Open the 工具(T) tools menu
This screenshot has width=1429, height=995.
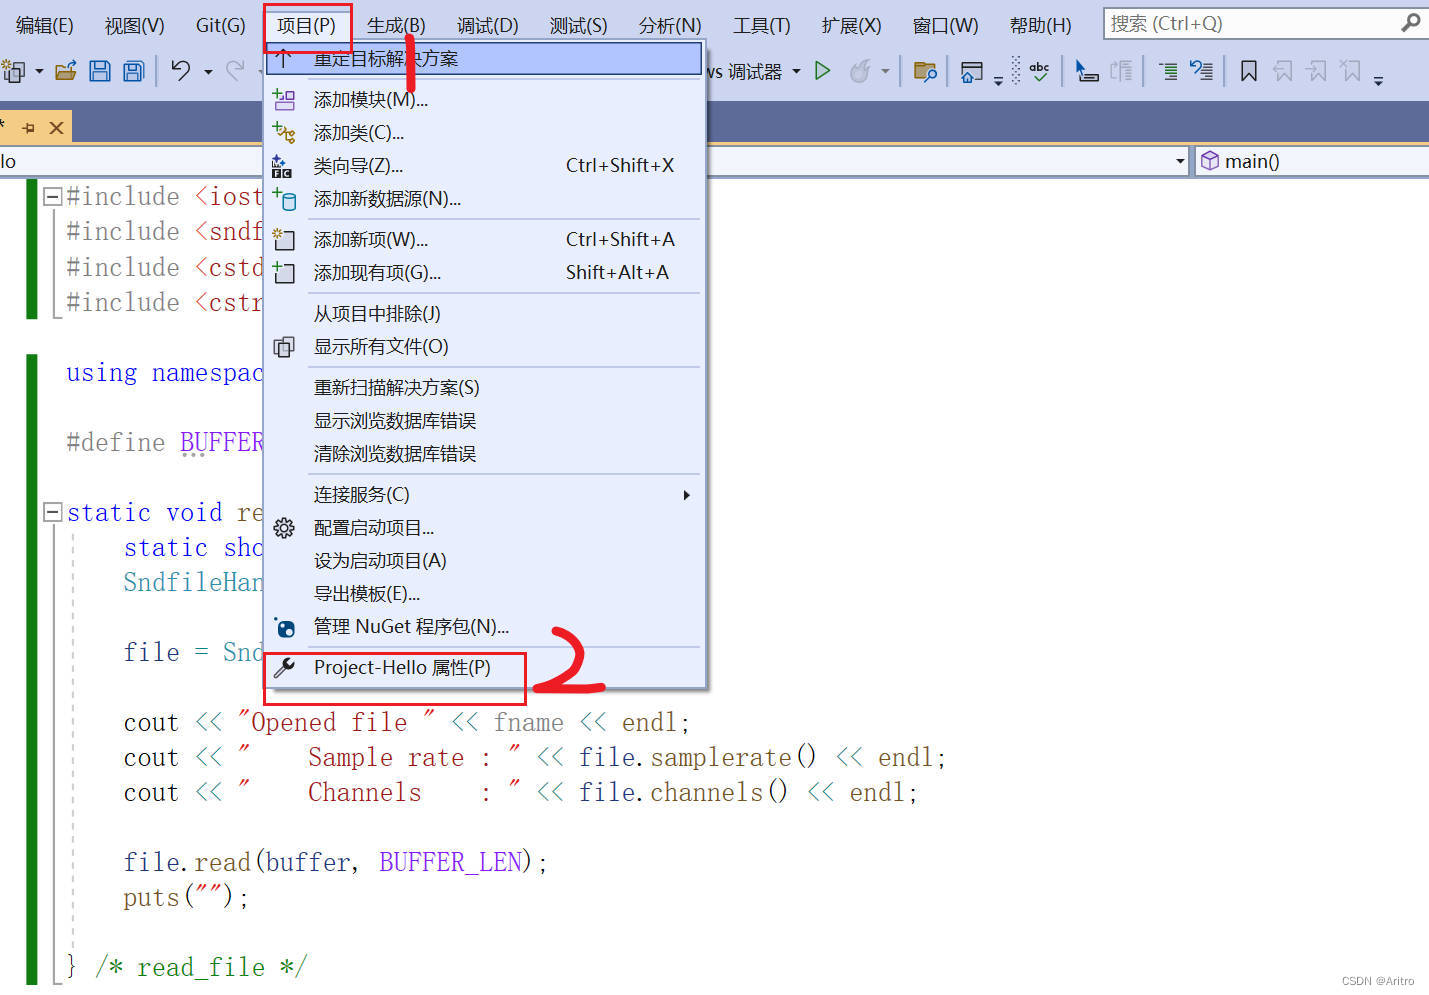click(x=761, y=25)
